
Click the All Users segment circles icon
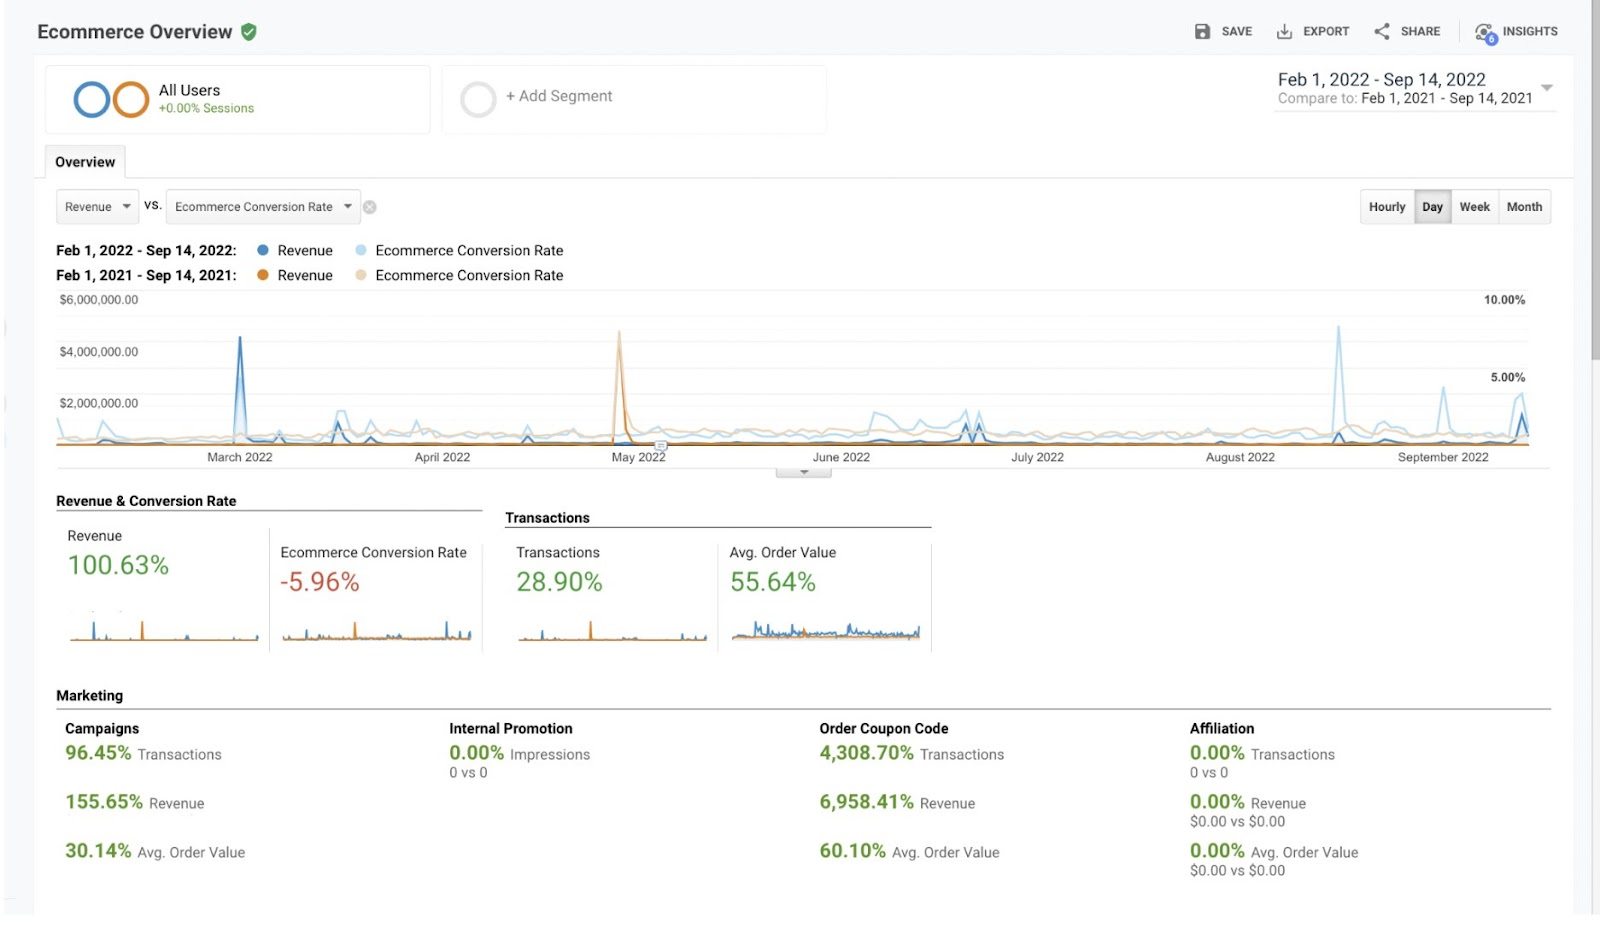(x=111, y=99)
